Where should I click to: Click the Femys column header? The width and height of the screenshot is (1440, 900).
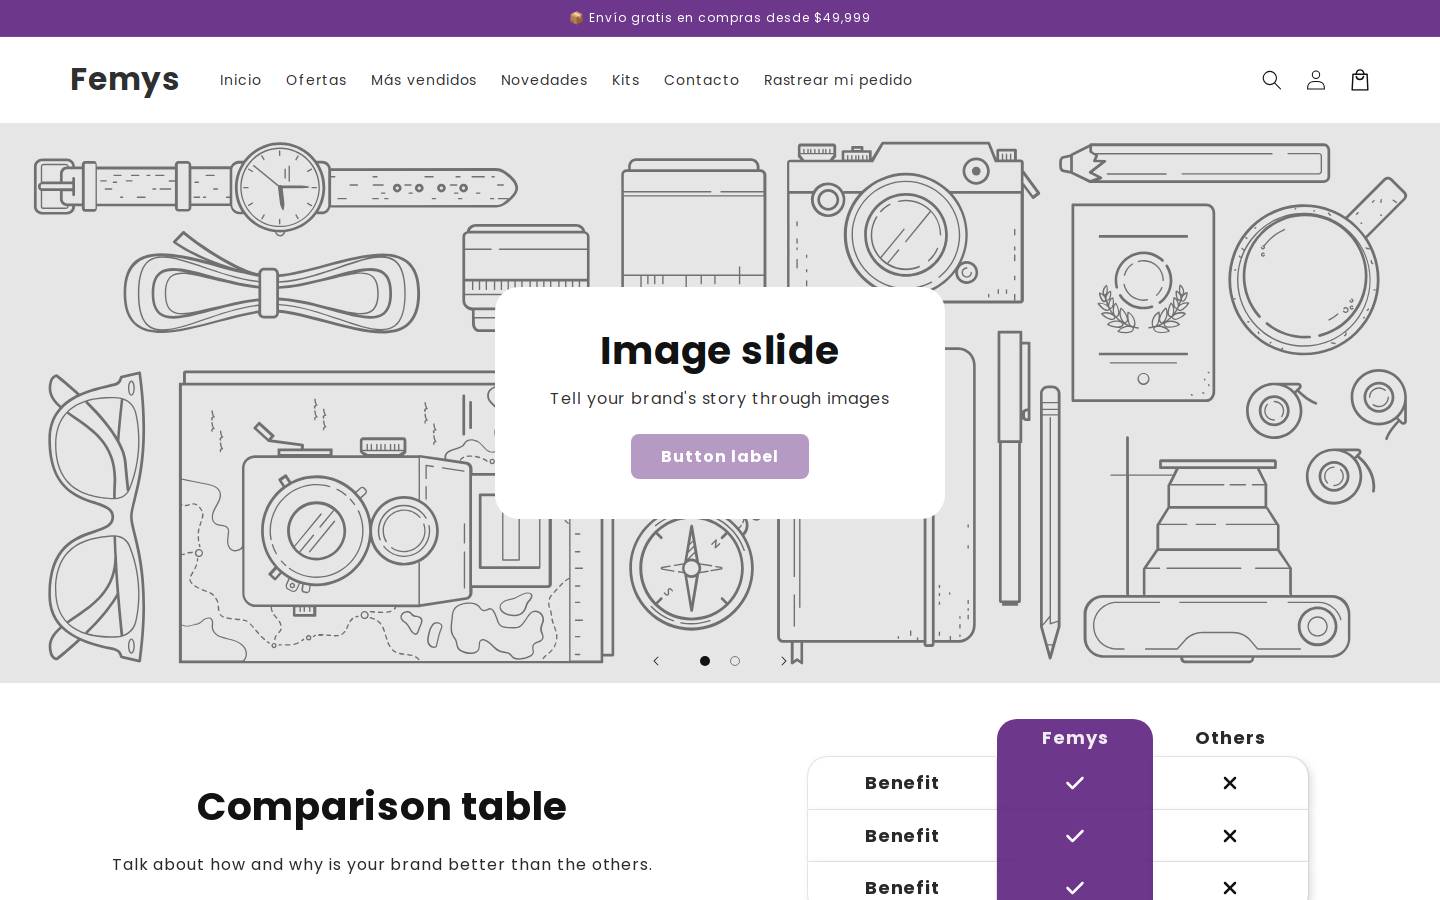[x=1075, y=738]
